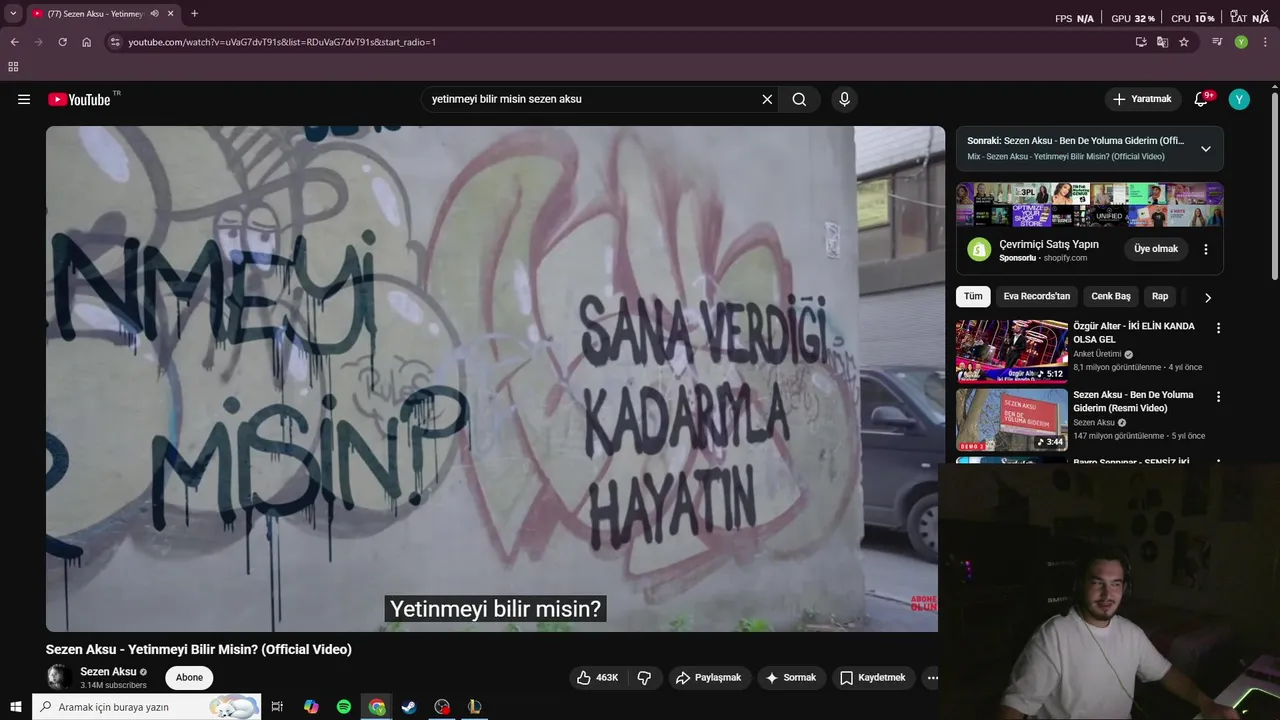This screenshot has width=1280, height=720.
Task: Show the apps grid on the bookmarks bar
Action: click(x=13, y=67)
